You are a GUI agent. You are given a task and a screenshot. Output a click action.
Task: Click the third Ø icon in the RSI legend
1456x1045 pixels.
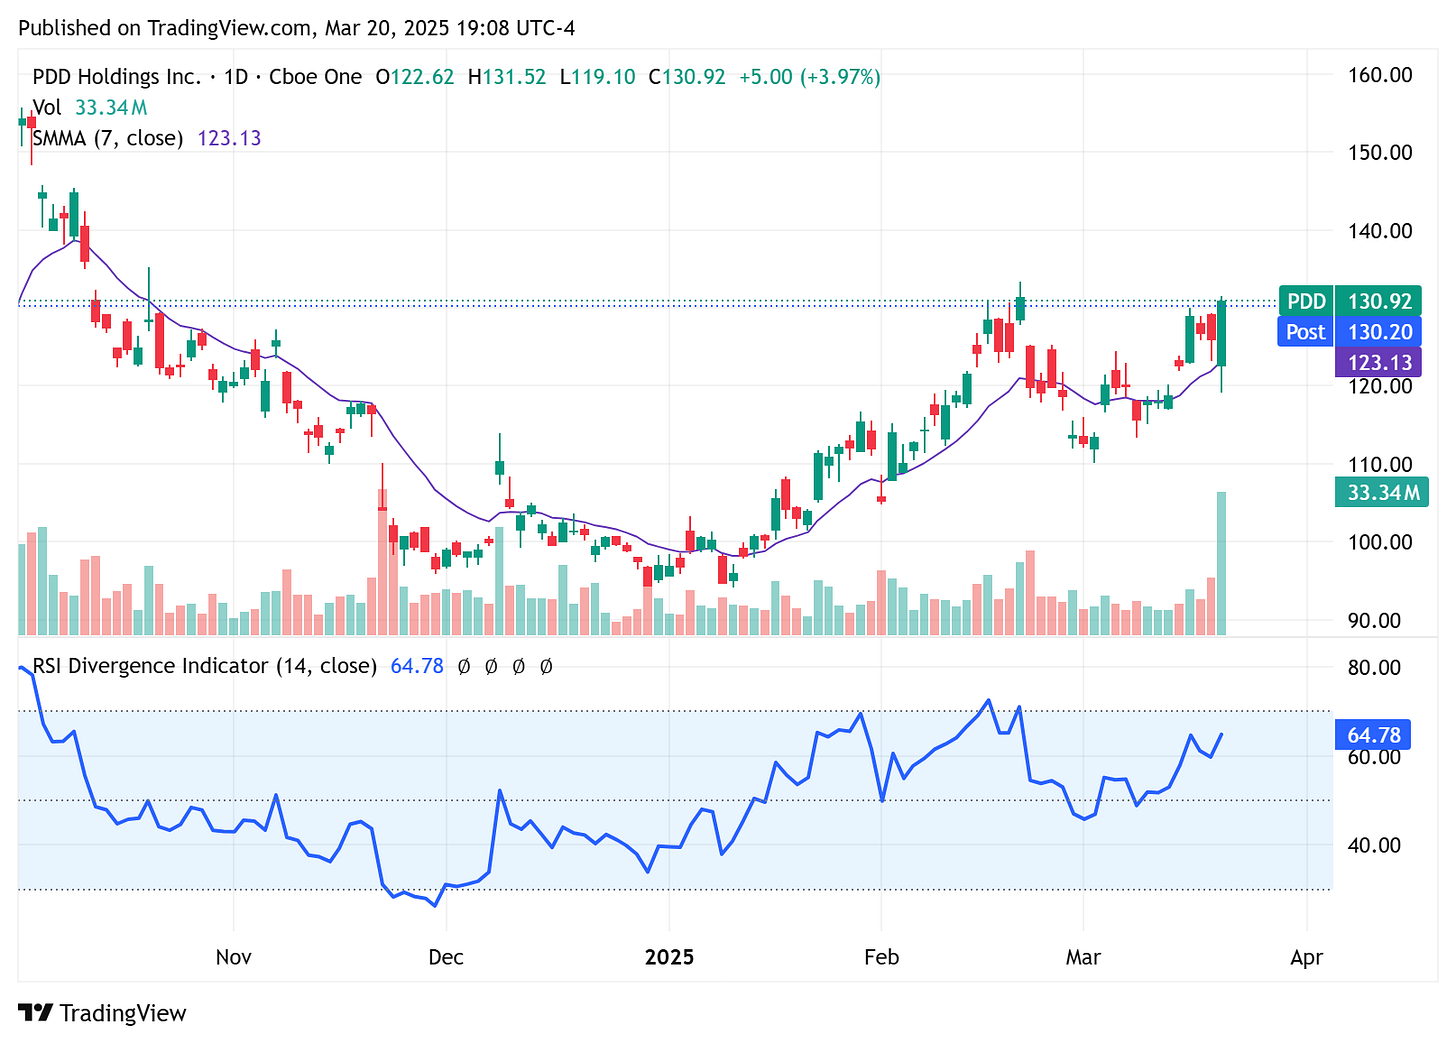517,666
